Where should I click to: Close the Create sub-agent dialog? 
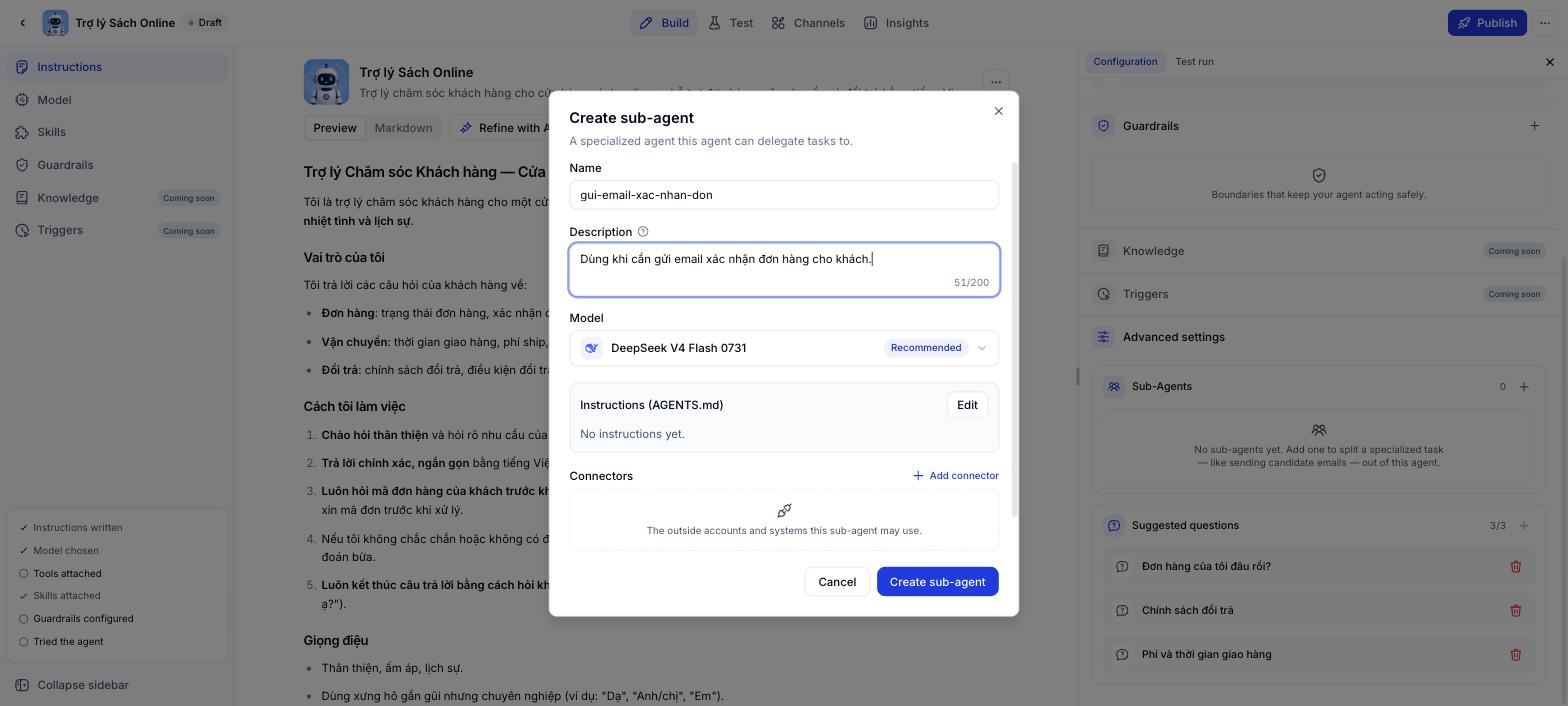[998, 111]
